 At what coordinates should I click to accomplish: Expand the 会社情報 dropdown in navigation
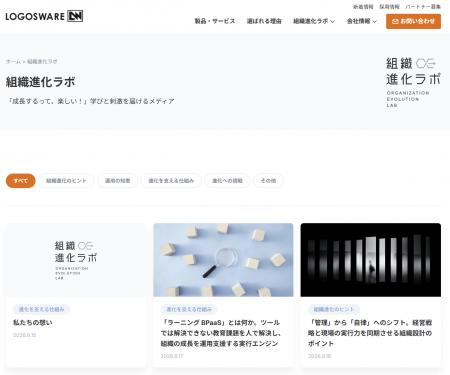pyautogui.click(x=362, y=21)
